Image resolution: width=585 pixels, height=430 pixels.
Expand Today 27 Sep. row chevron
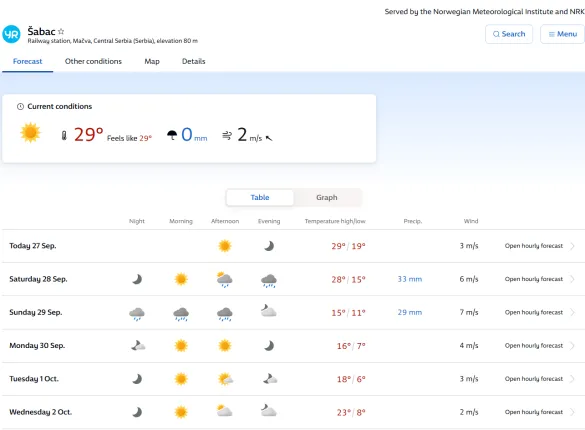572,246
